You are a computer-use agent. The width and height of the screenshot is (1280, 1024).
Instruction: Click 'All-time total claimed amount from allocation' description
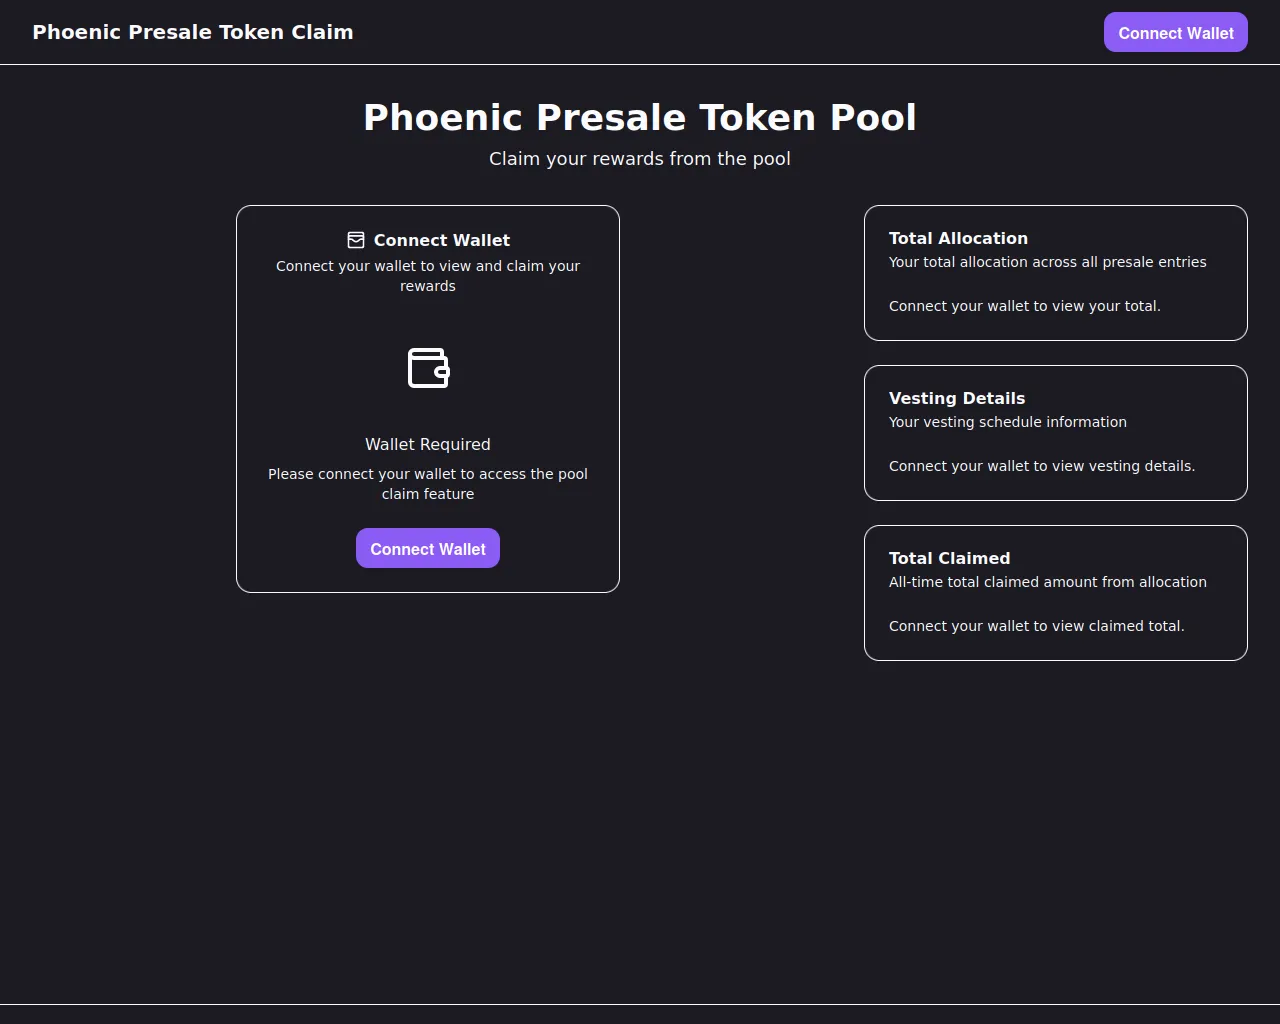(x=1047, y=582)
